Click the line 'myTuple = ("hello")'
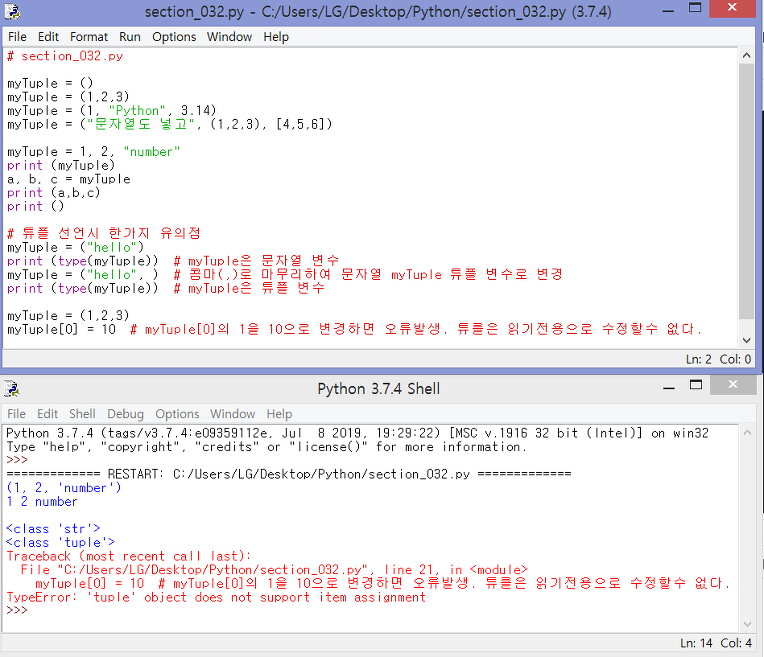 click(x=76, y=247)
